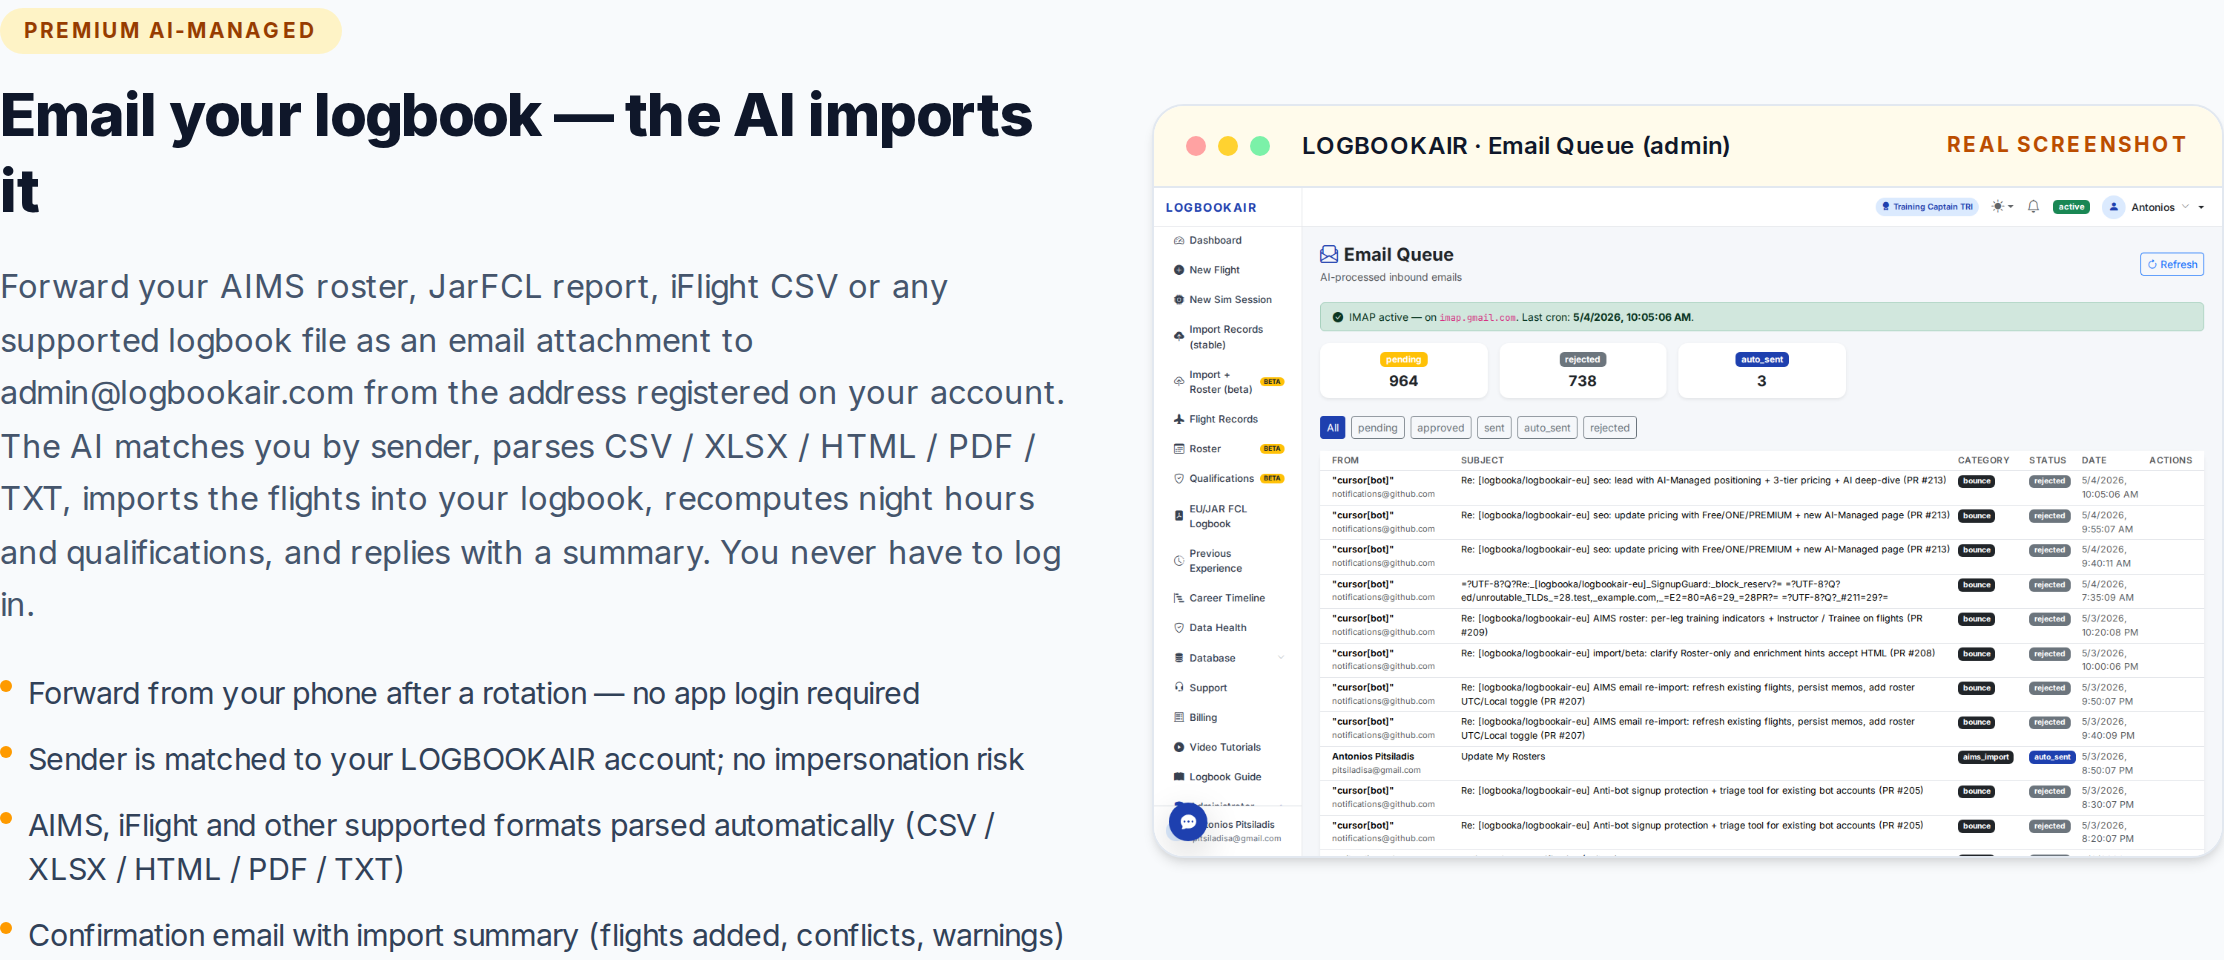
Task: Click the Billing receipt icon
Action: (1178, 718)
